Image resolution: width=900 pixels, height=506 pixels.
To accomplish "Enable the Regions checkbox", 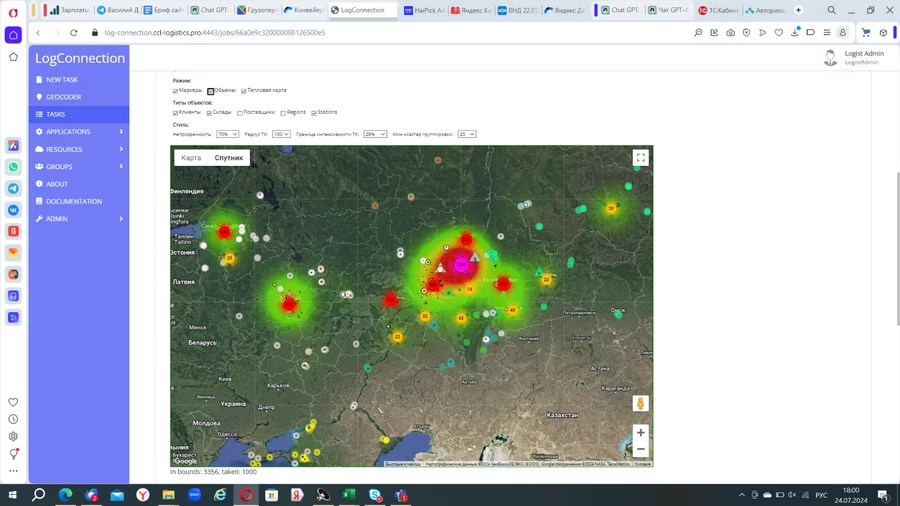I will [283, 113].
